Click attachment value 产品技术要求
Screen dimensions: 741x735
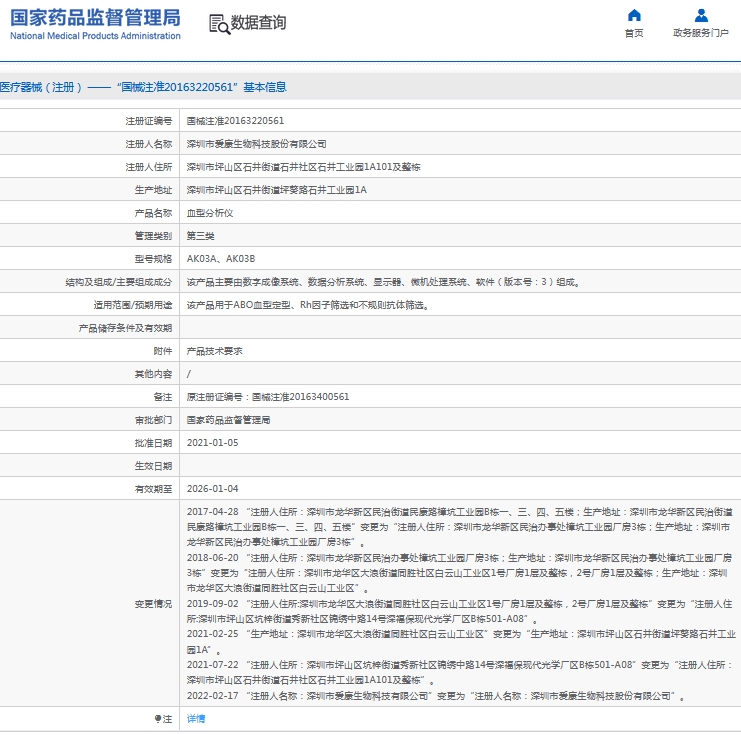click(x=215, y=351)
